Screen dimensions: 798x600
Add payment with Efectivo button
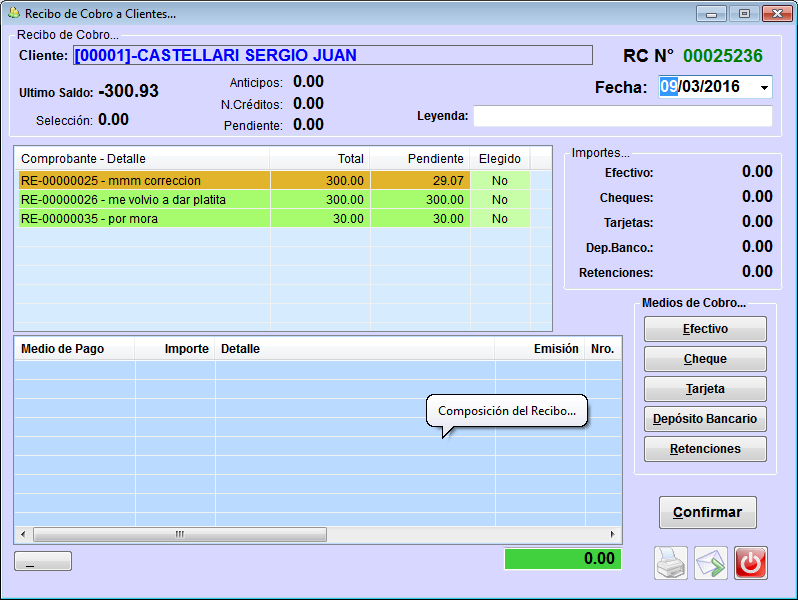click(705, 329)
